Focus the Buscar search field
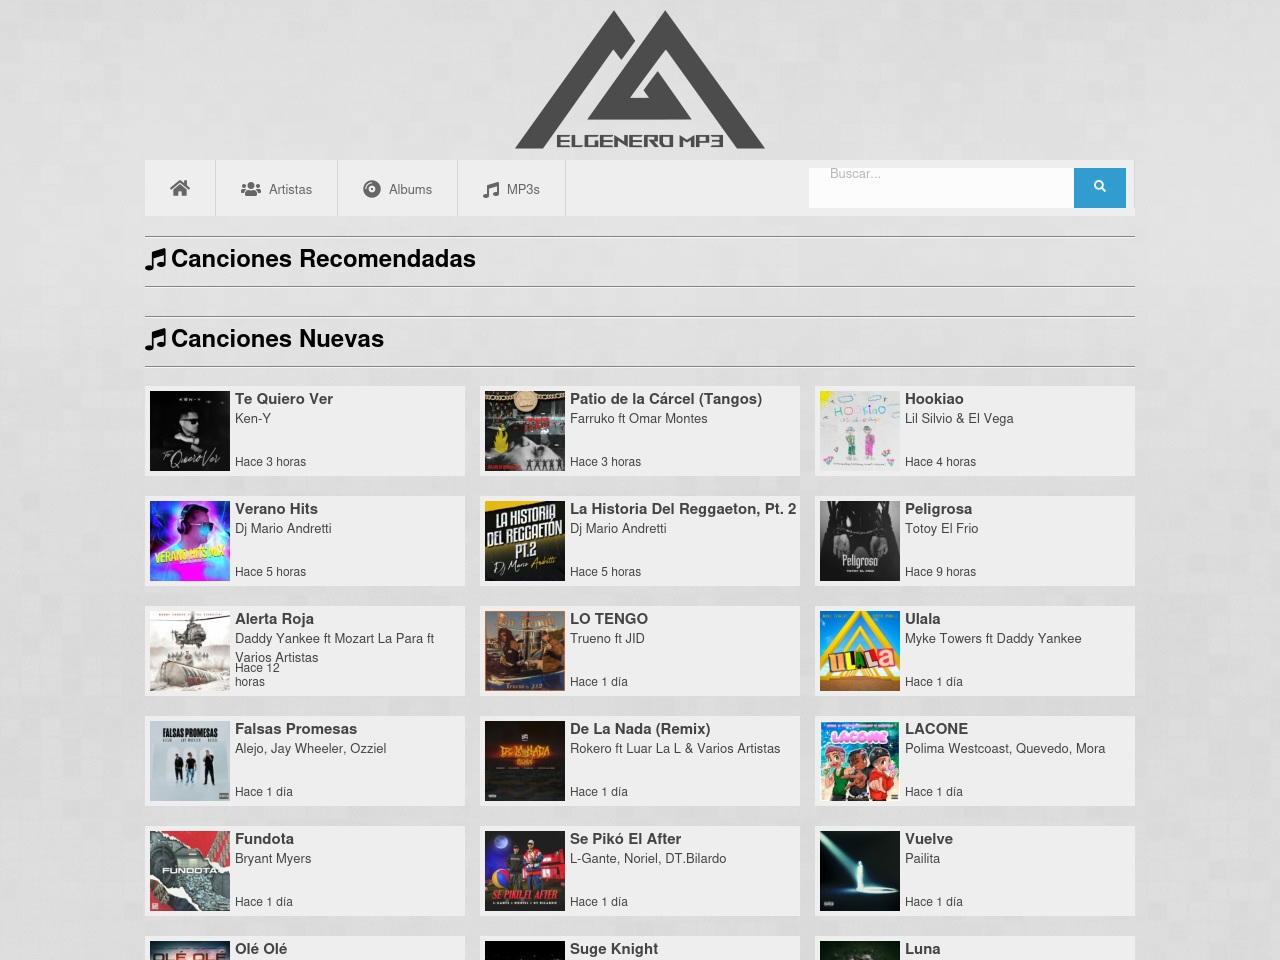The image size is (1280, 960). [941, 188]
